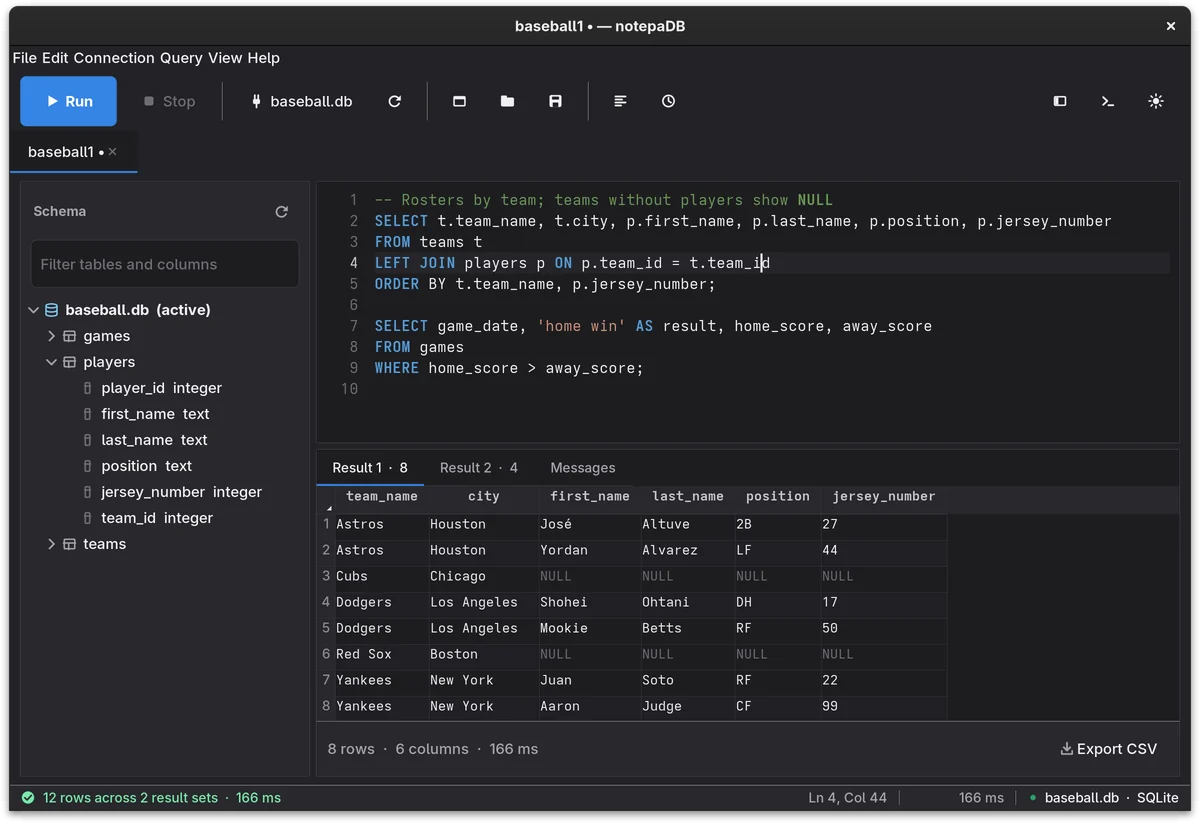Sort by jersey_number column header
1200x823 pixels.
click(x=884, y=496)
